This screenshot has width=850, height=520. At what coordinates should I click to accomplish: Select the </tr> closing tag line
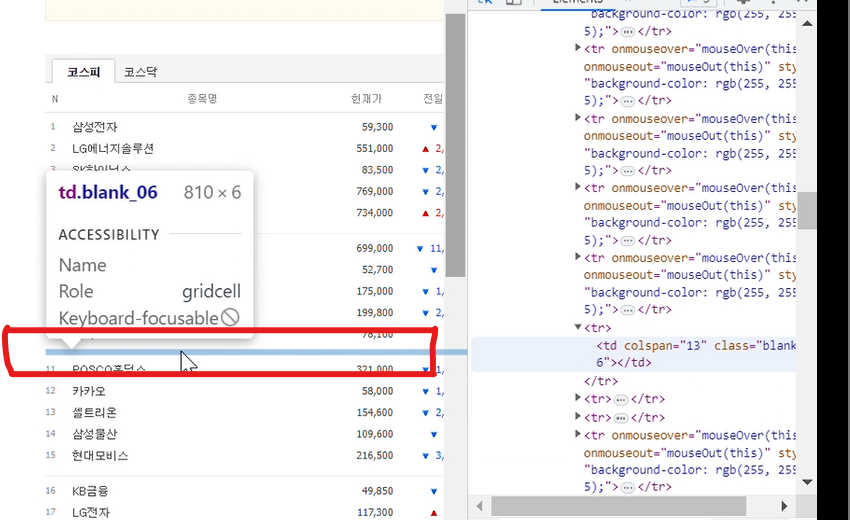coord(601,381)
